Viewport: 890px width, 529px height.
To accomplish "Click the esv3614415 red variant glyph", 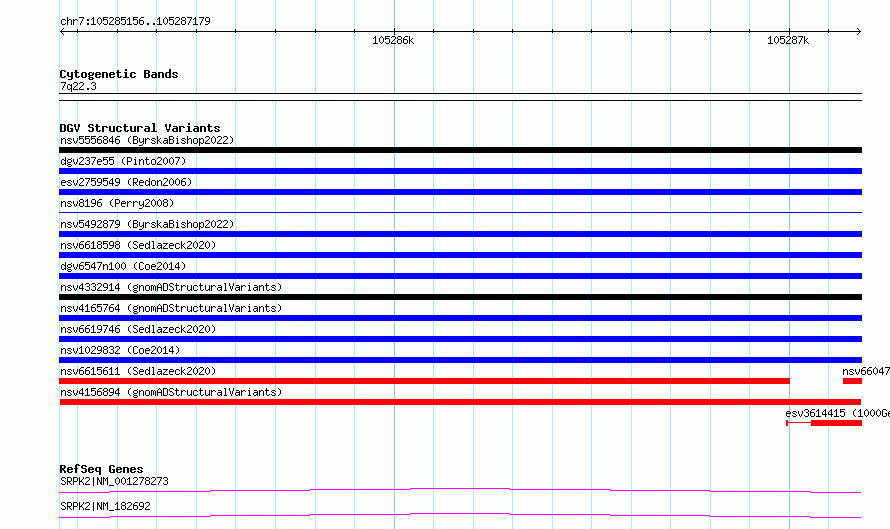I will [x=824, y=423].
